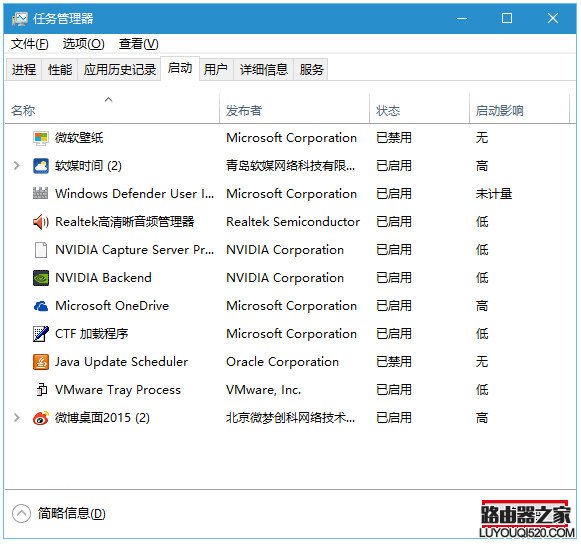Viewport: 581px width, 546px height.
Task: Click 已启用 status of NVIDIA Backend
Action: (394, 278)
